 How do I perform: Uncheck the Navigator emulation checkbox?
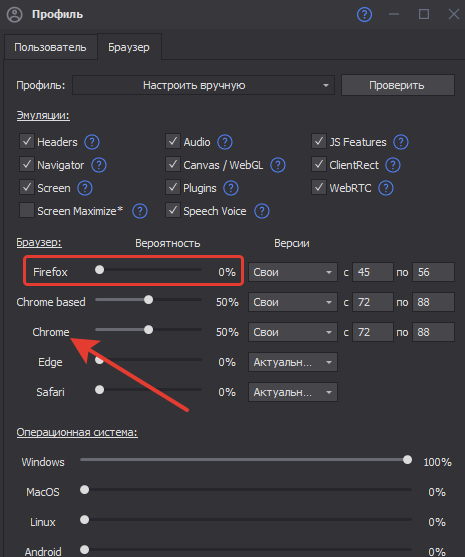(27, 164)
